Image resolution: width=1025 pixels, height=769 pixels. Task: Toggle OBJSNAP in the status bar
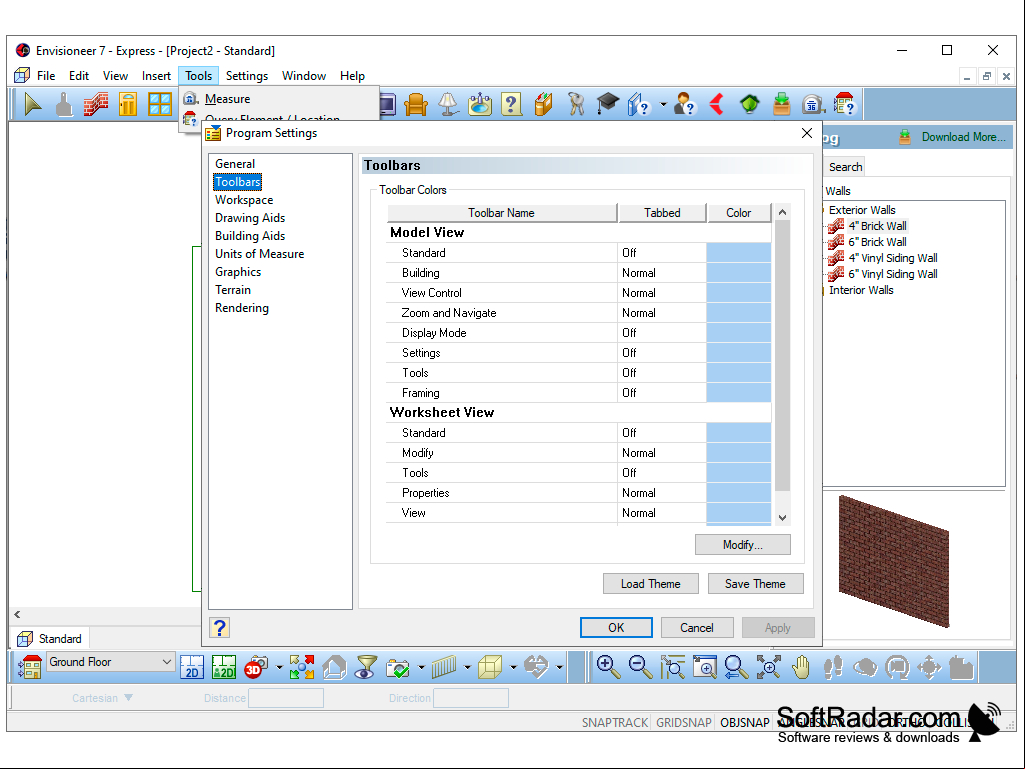click(x=745, y=723)
